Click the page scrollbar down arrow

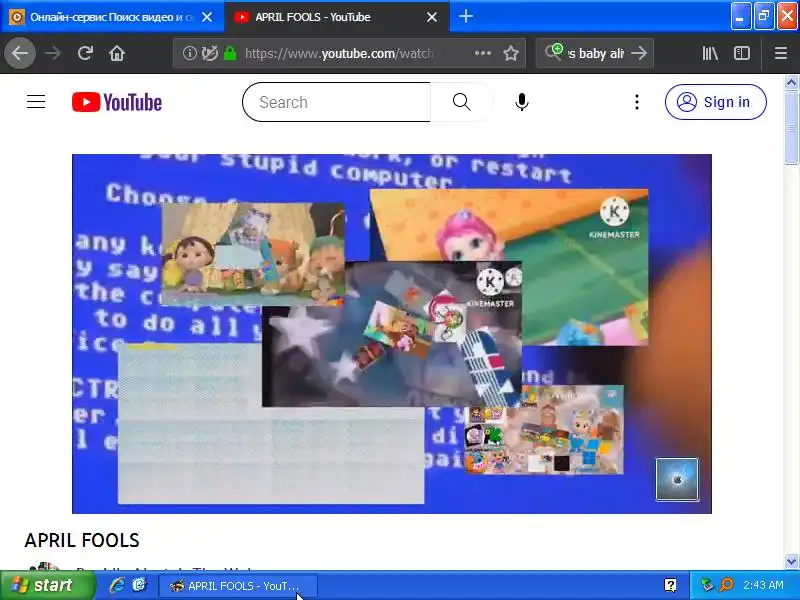[x=791, y=561]
